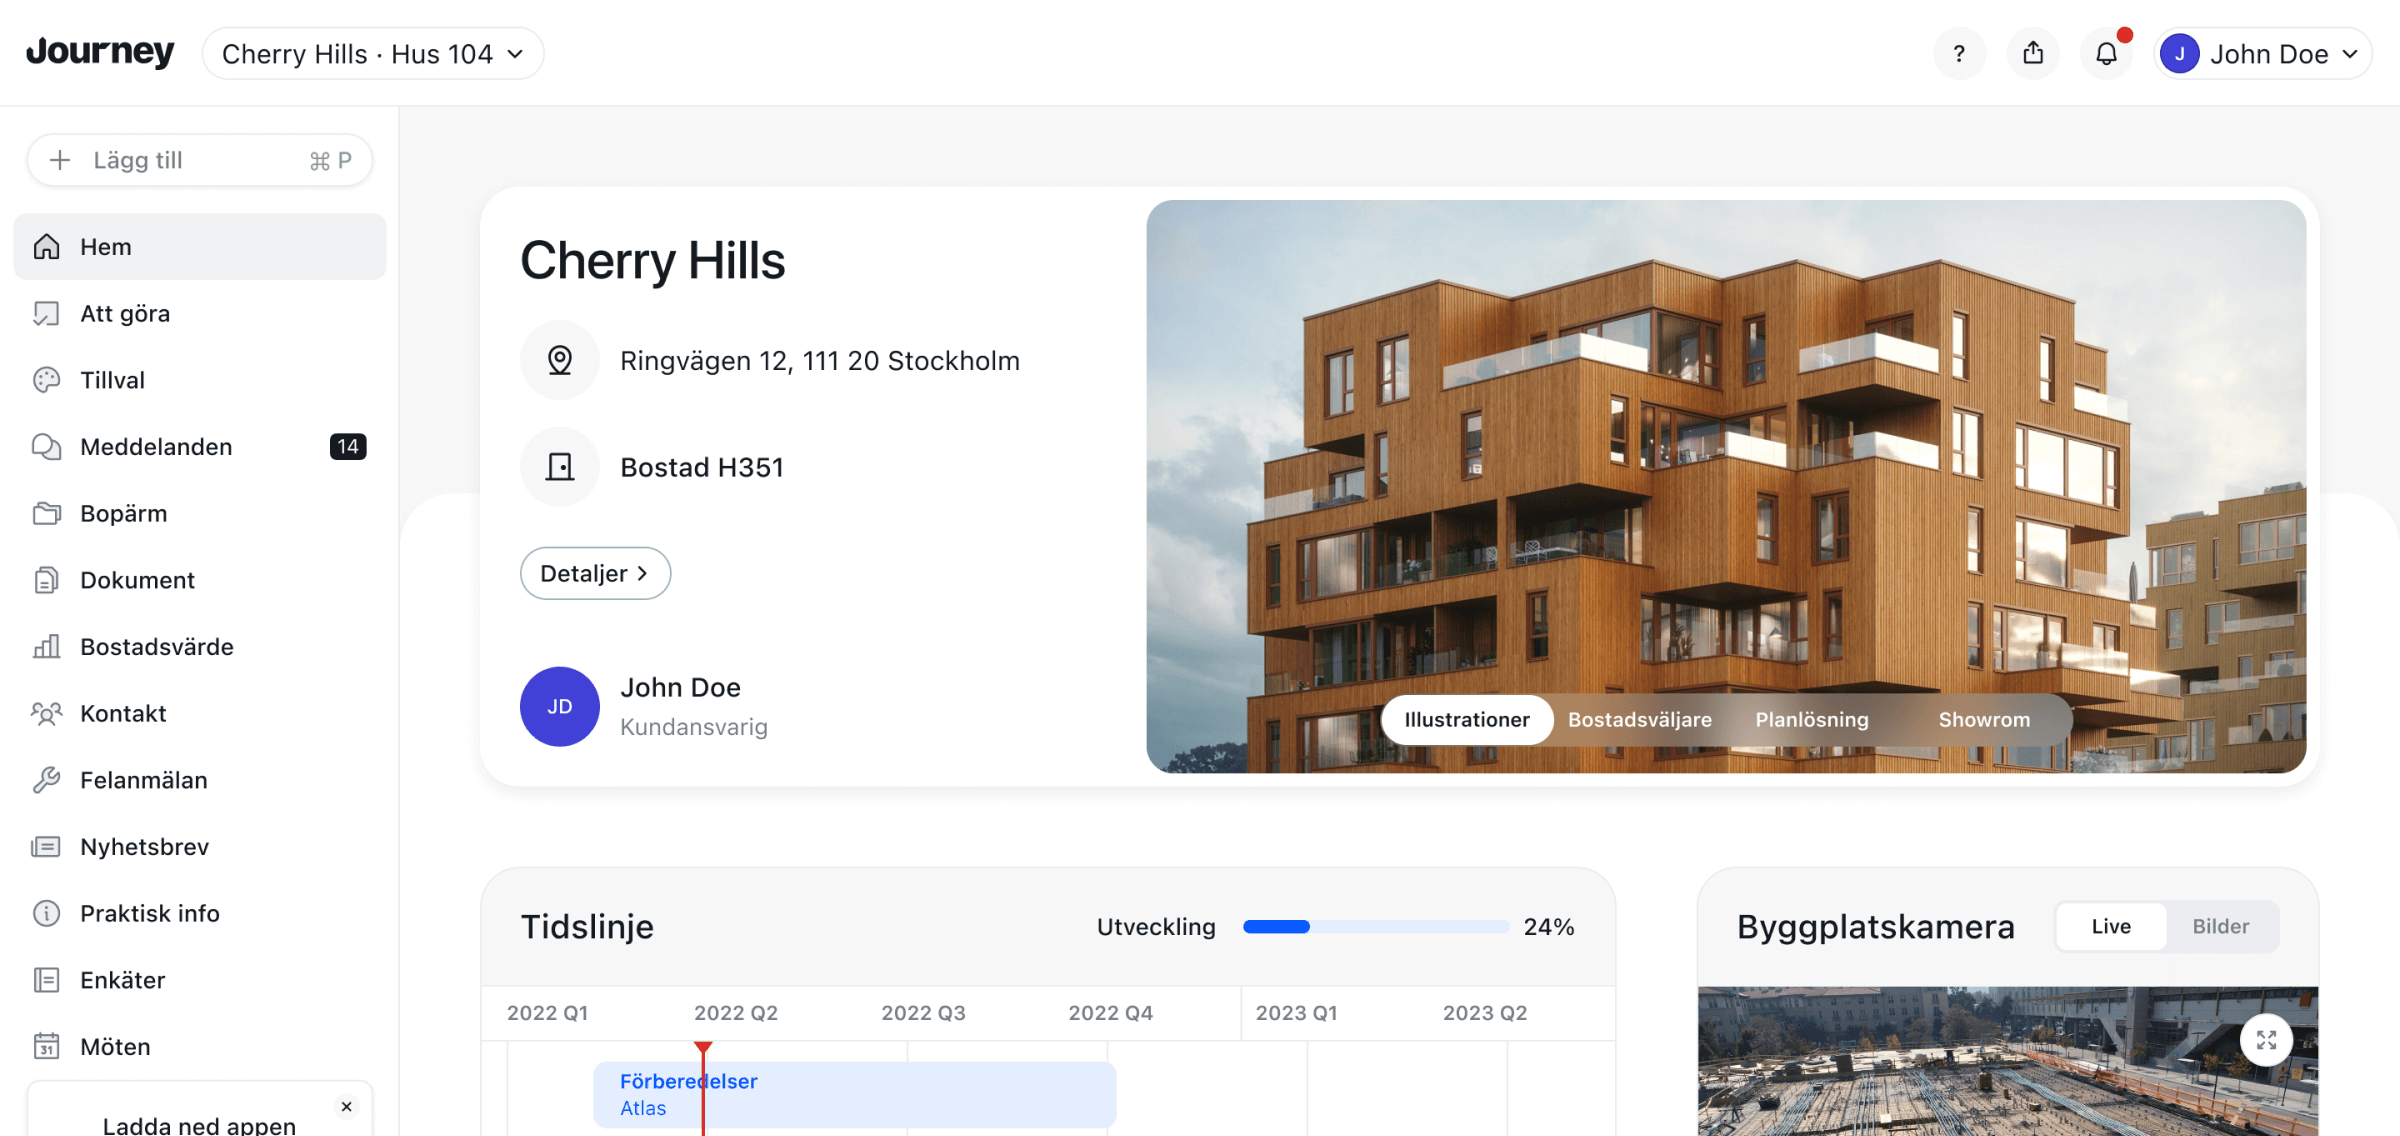Open notifications bell icon
Screen dimensions: 2400x1136
point(2106,54)
